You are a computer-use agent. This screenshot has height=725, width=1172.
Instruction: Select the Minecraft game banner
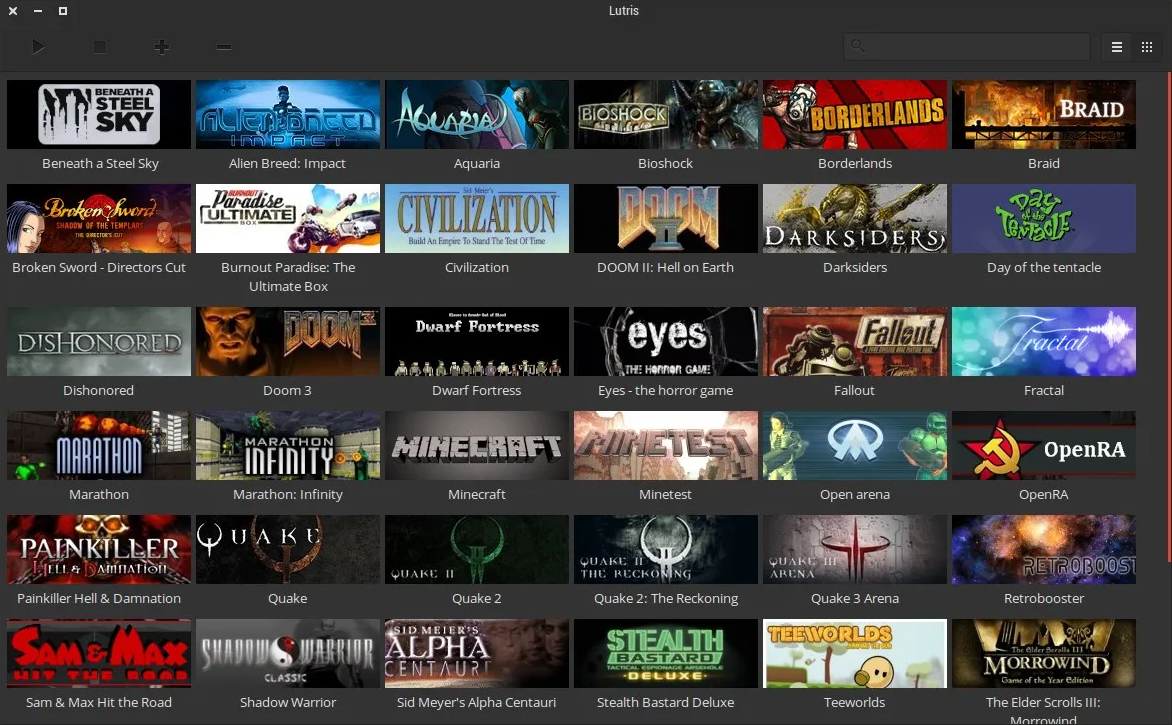click(477, 445)
